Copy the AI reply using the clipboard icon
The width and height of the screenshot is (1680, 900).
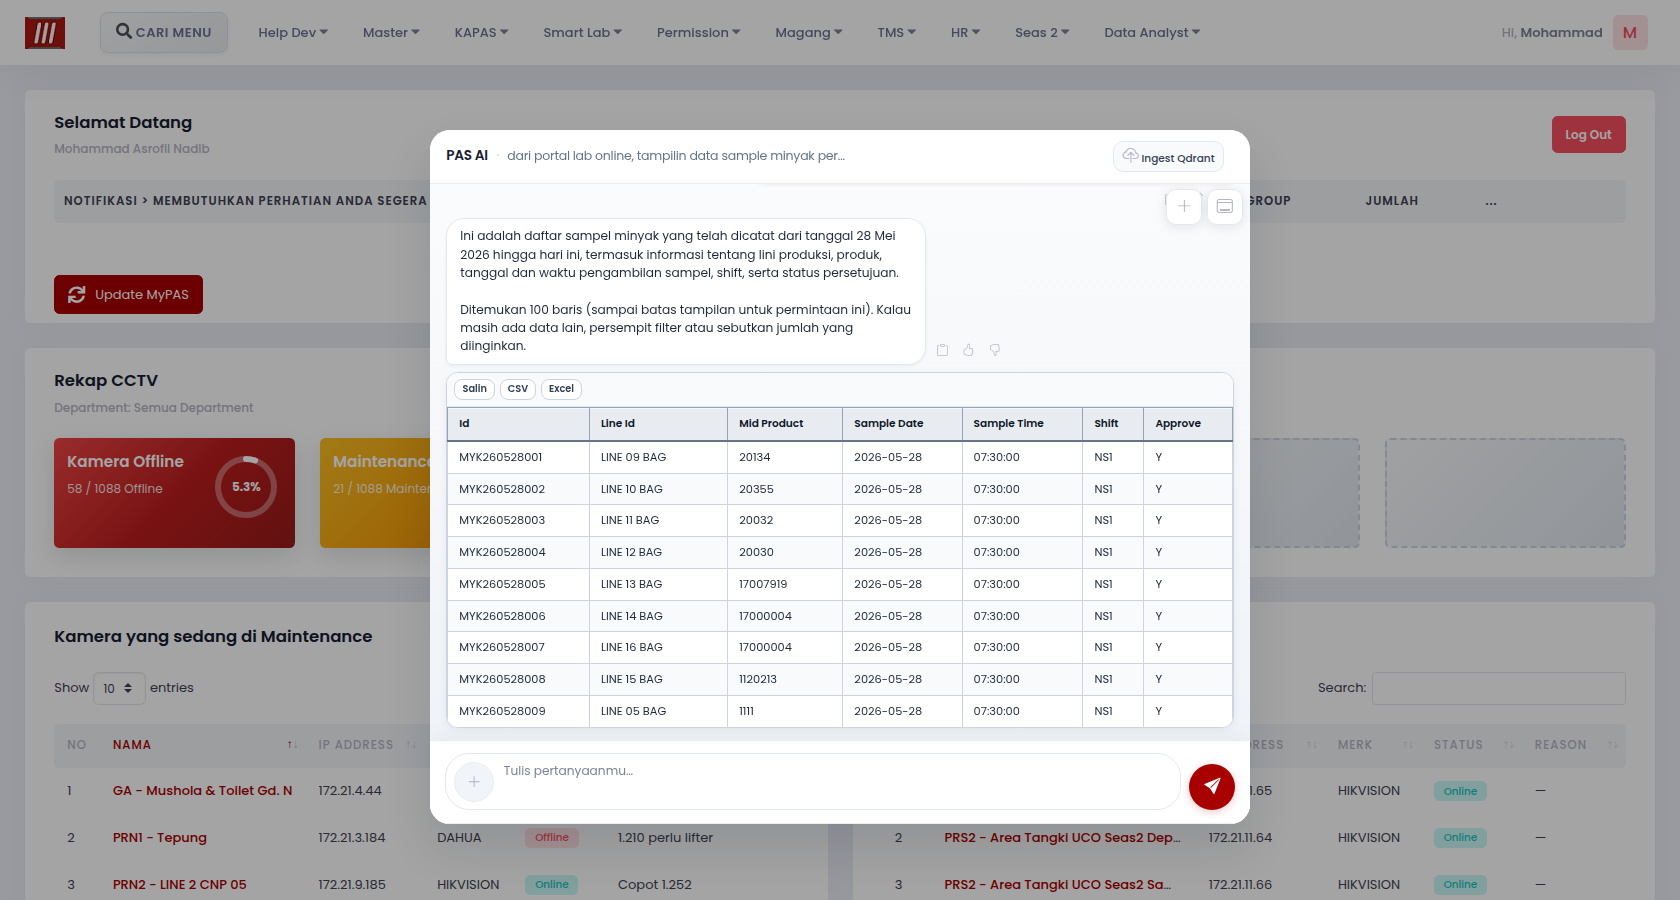coord(942,350)
